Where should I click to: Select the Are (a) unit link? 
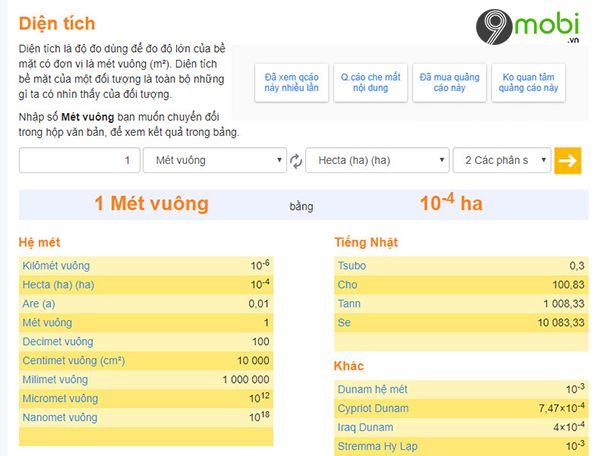click(39, 304)
